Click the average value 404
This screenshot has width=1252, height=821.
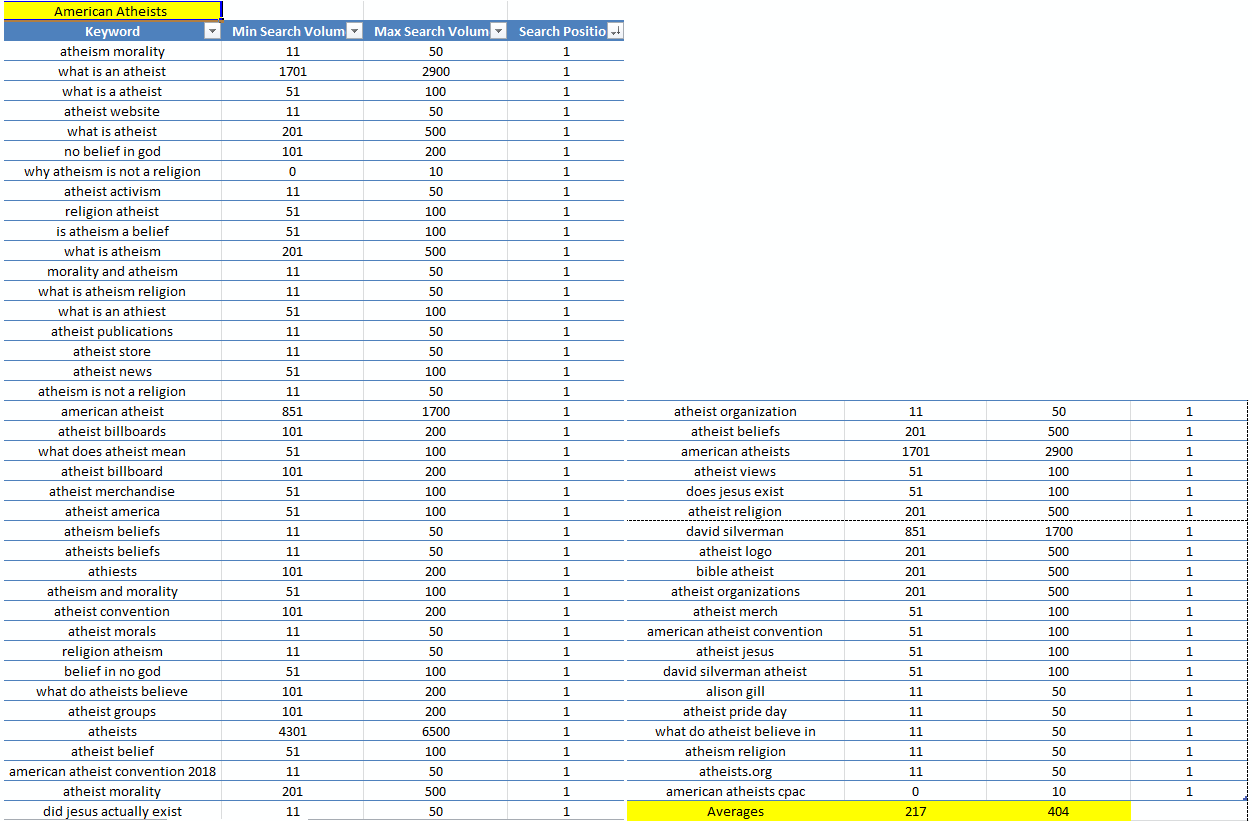click(1058, 811)
